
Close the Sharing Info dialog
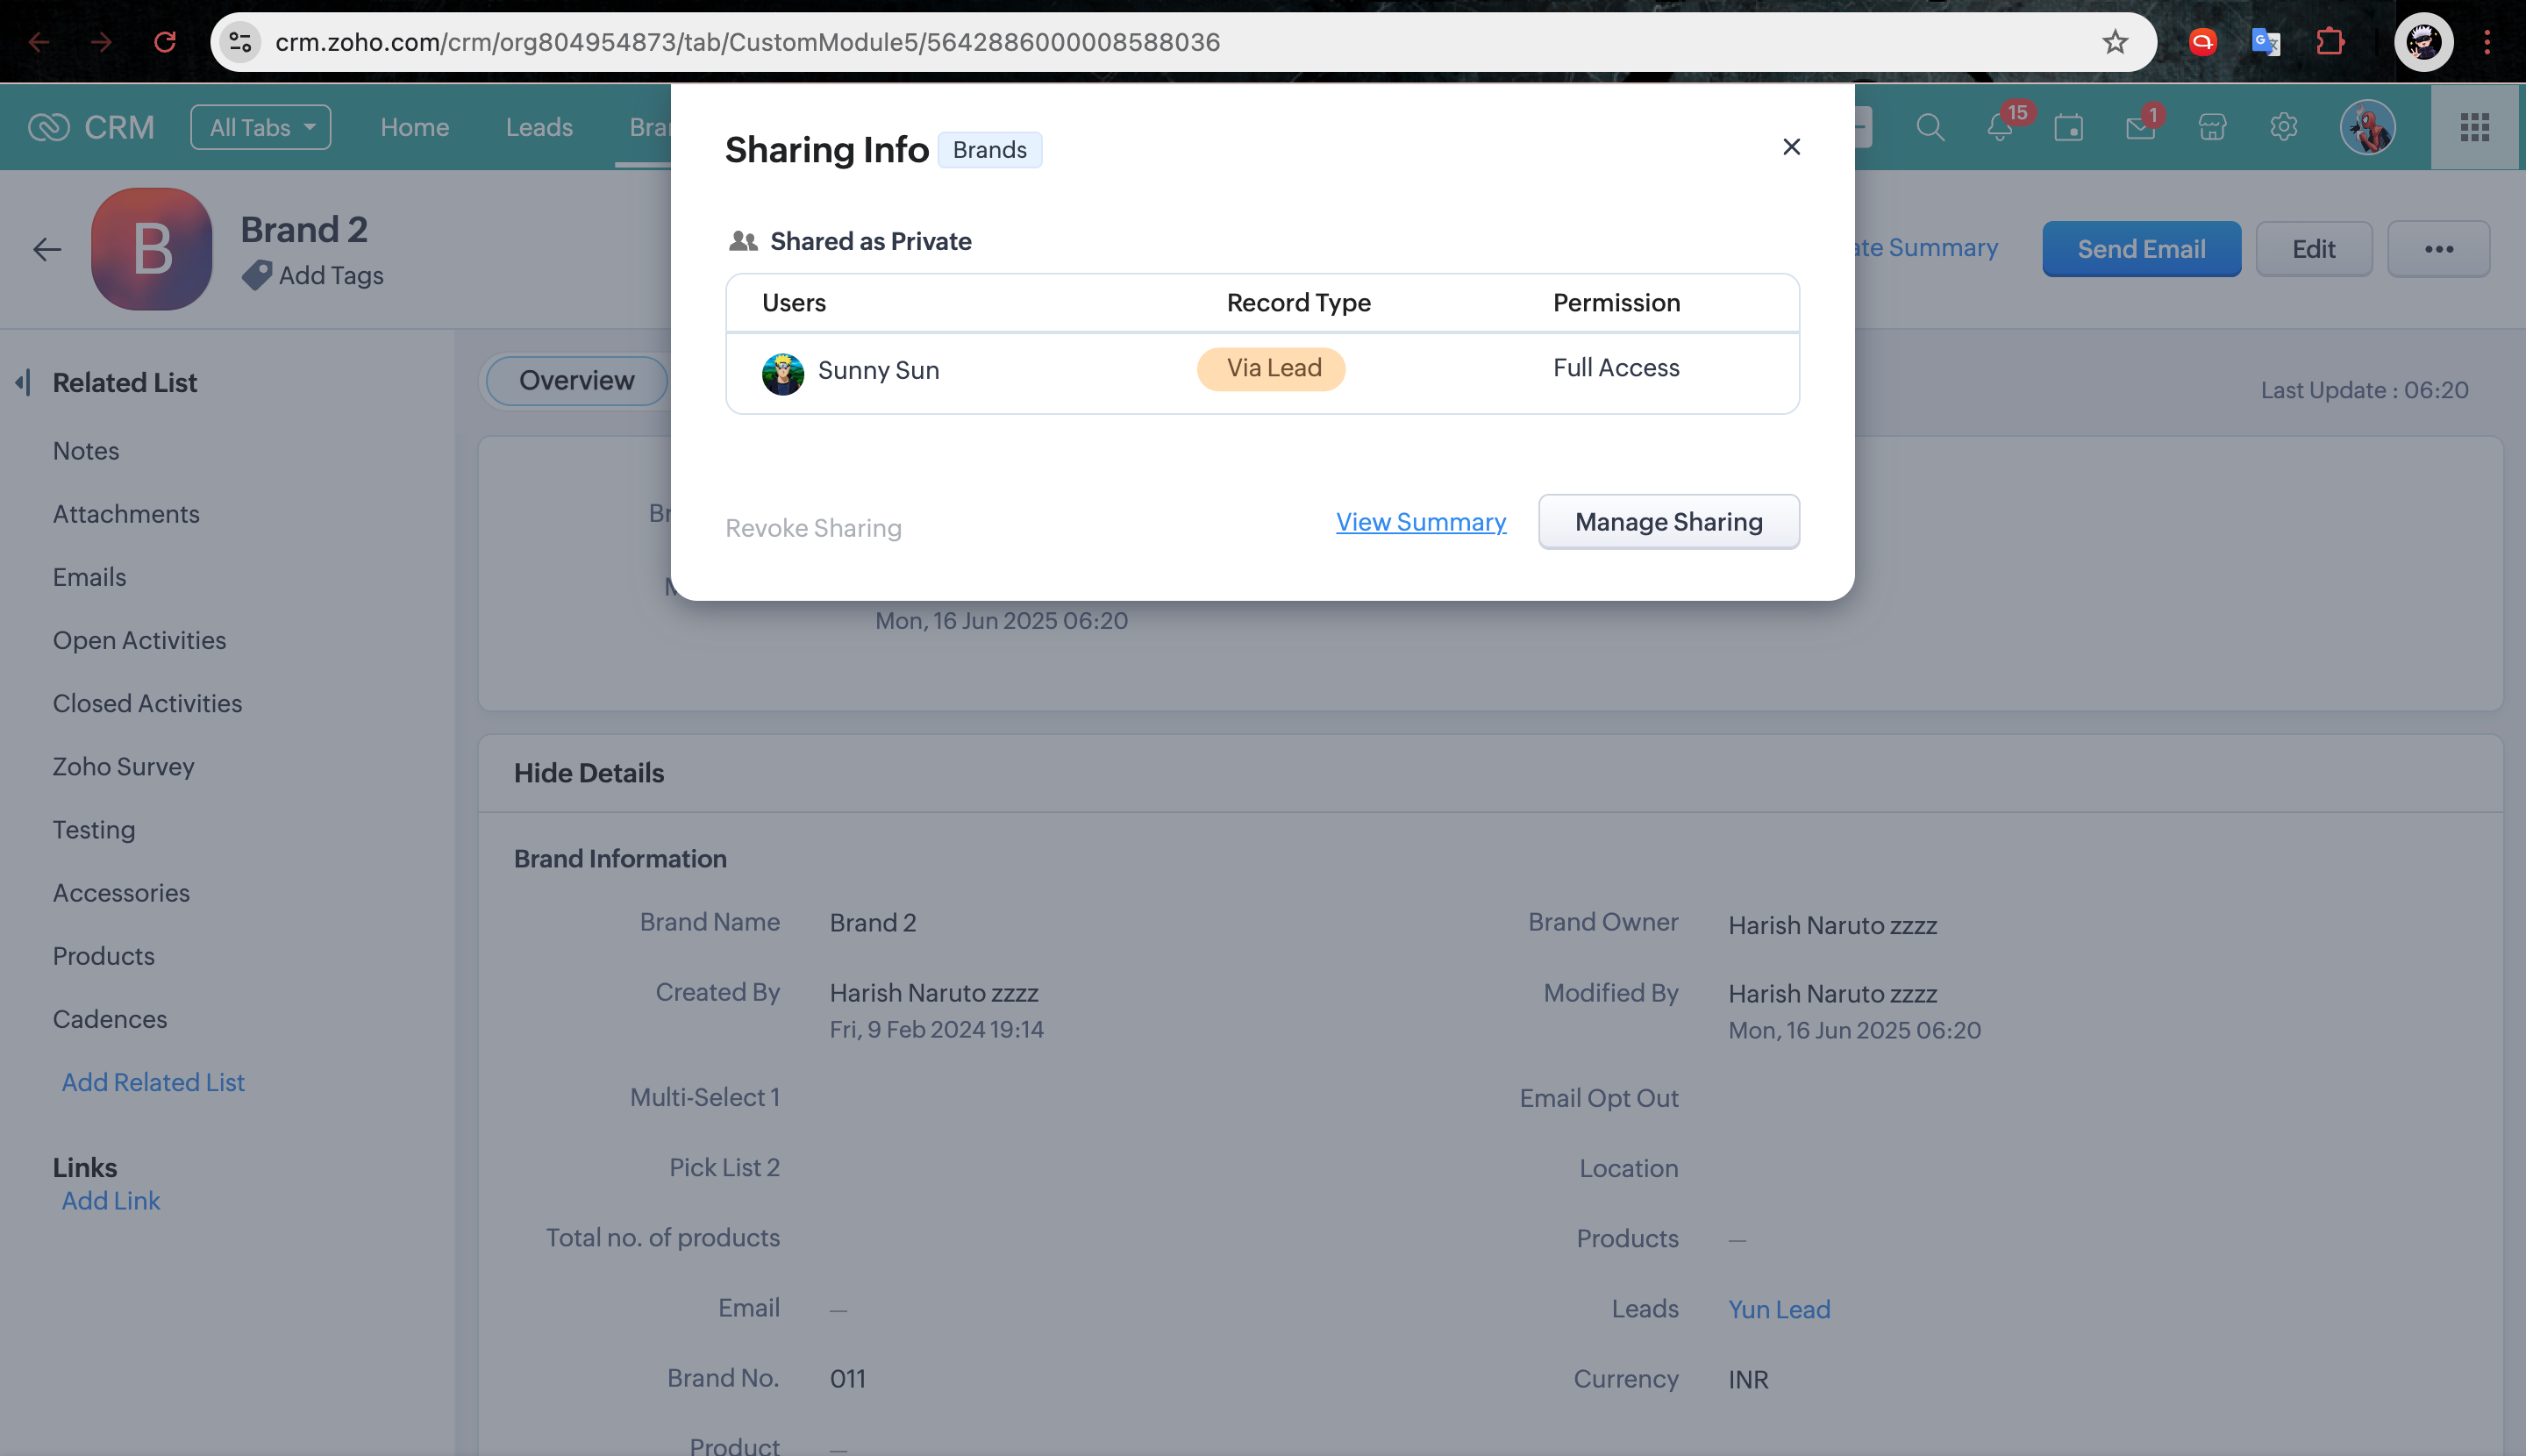(x=1791, y=147)
